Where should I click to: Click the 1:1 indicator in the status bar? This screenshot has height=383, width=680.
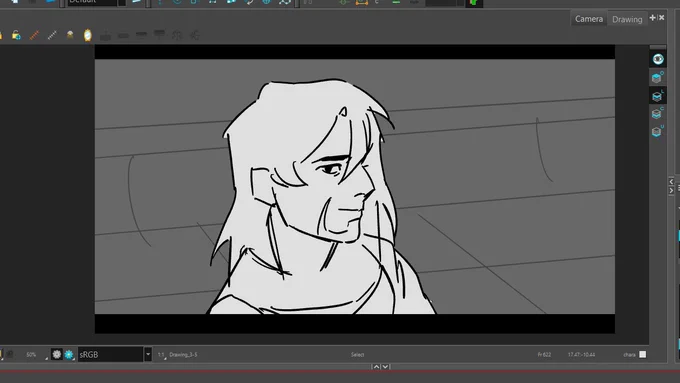[x=161, y=355]
